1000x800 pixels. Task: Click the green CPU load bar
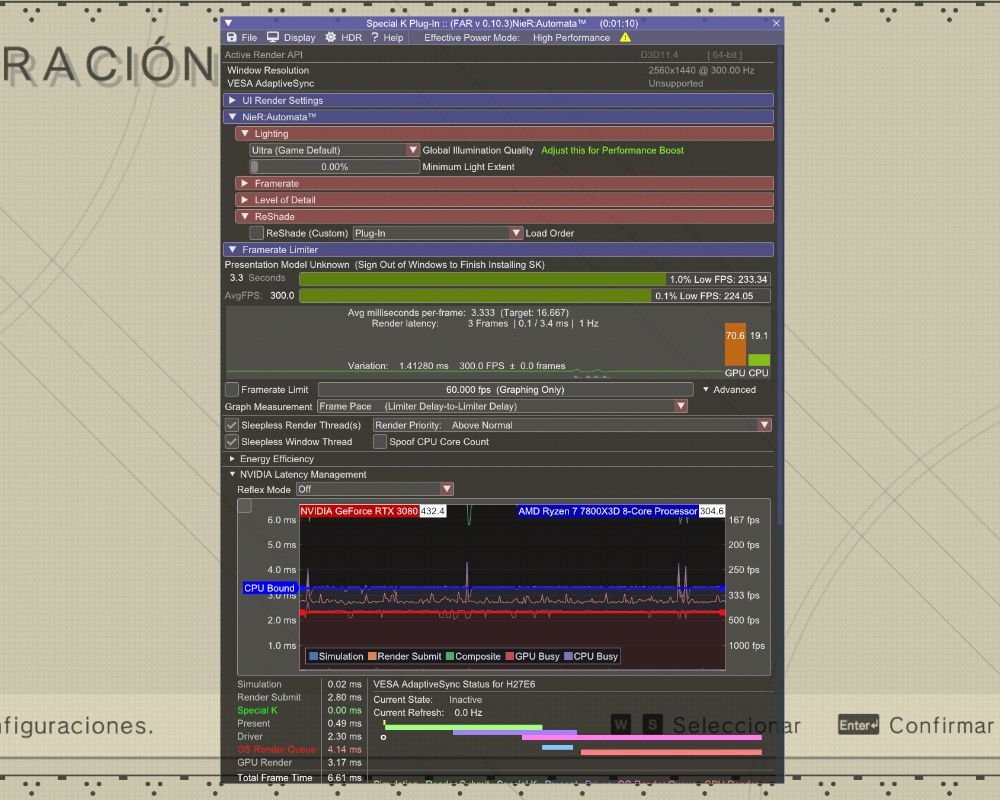[758, 360]
